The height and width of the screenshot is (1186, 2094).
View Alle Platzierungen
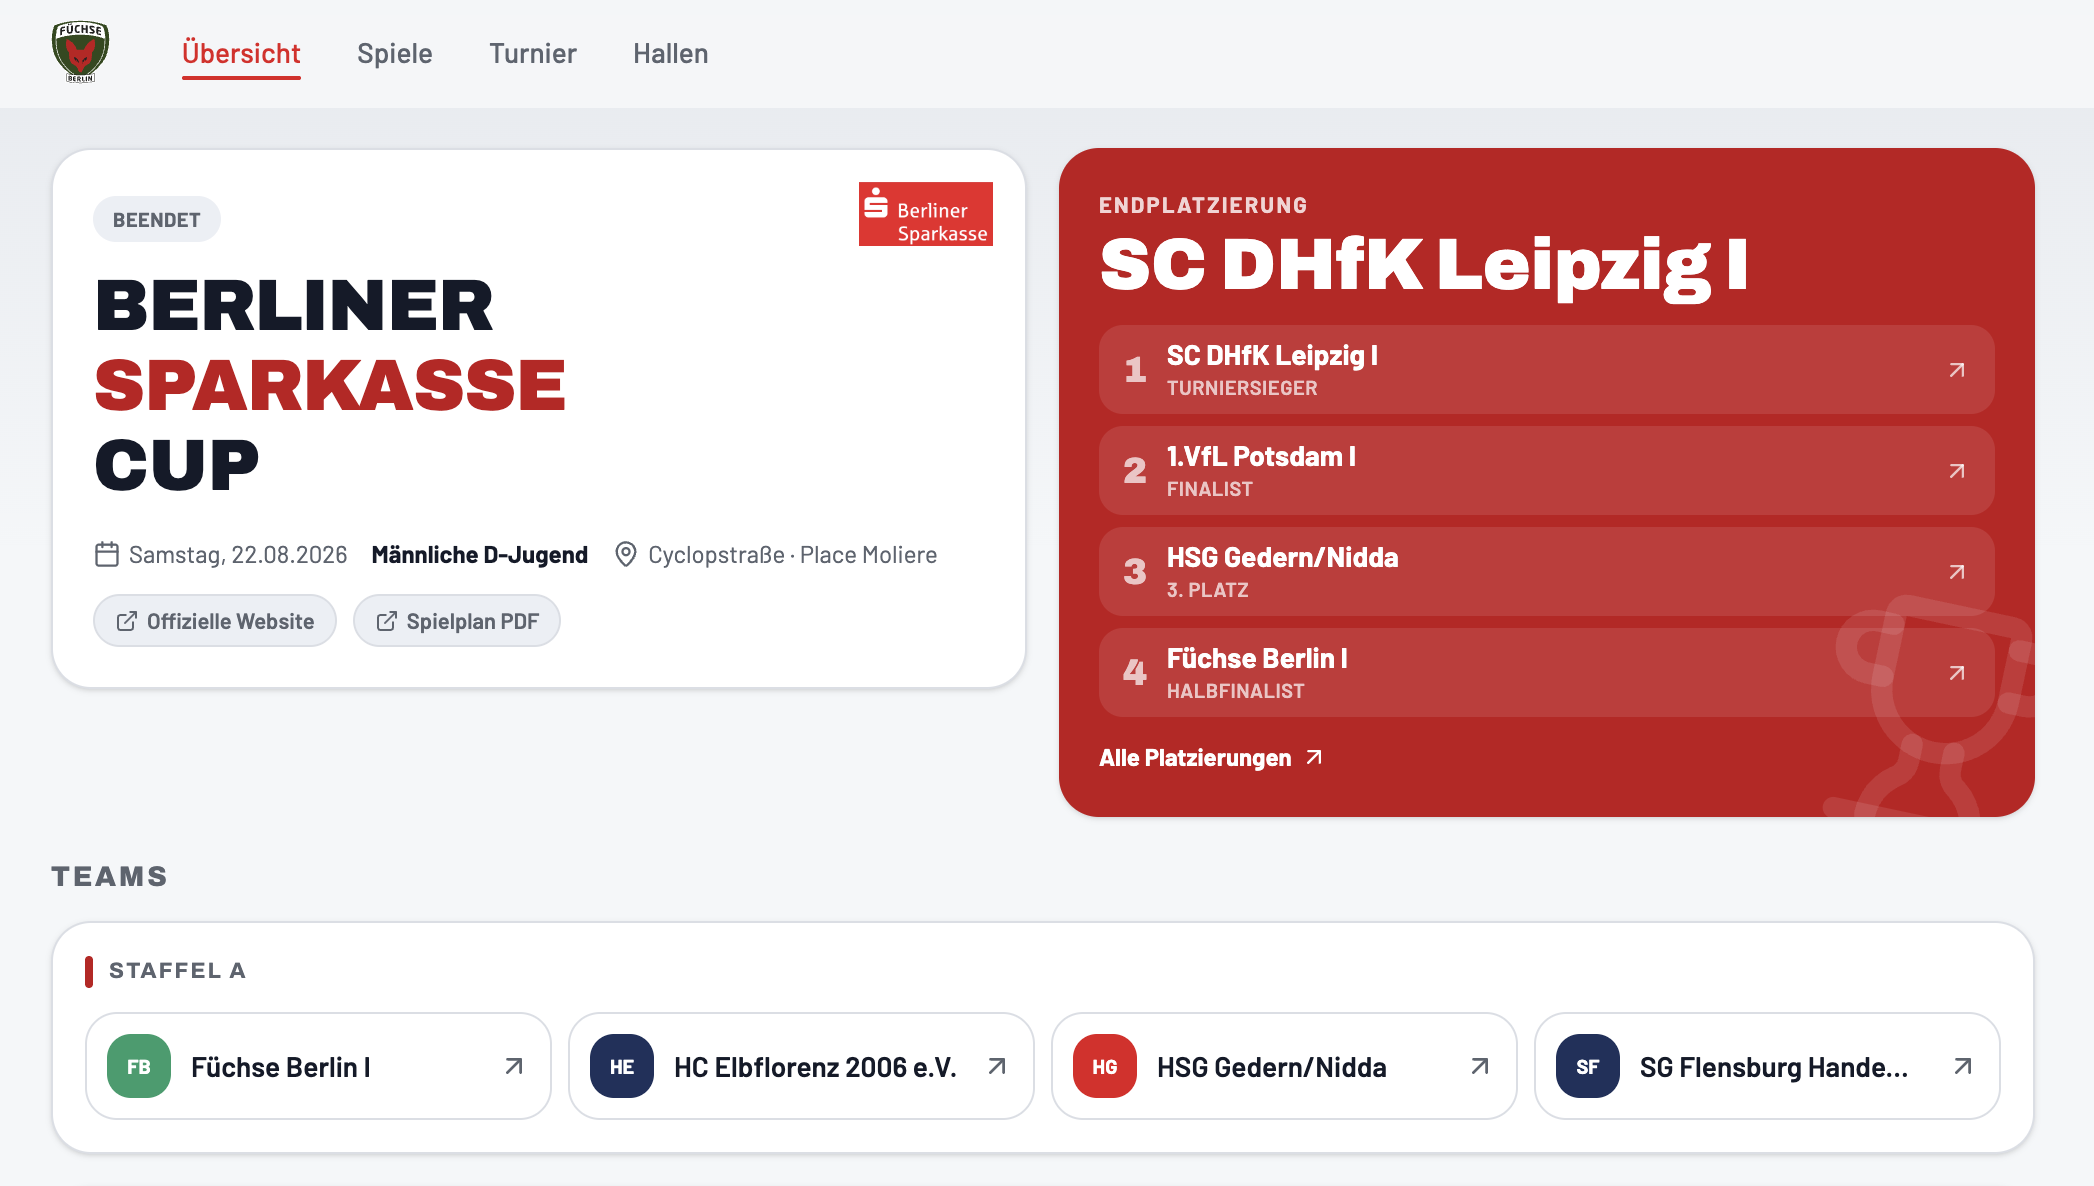pyautogui.click(x=1211, y=758)
